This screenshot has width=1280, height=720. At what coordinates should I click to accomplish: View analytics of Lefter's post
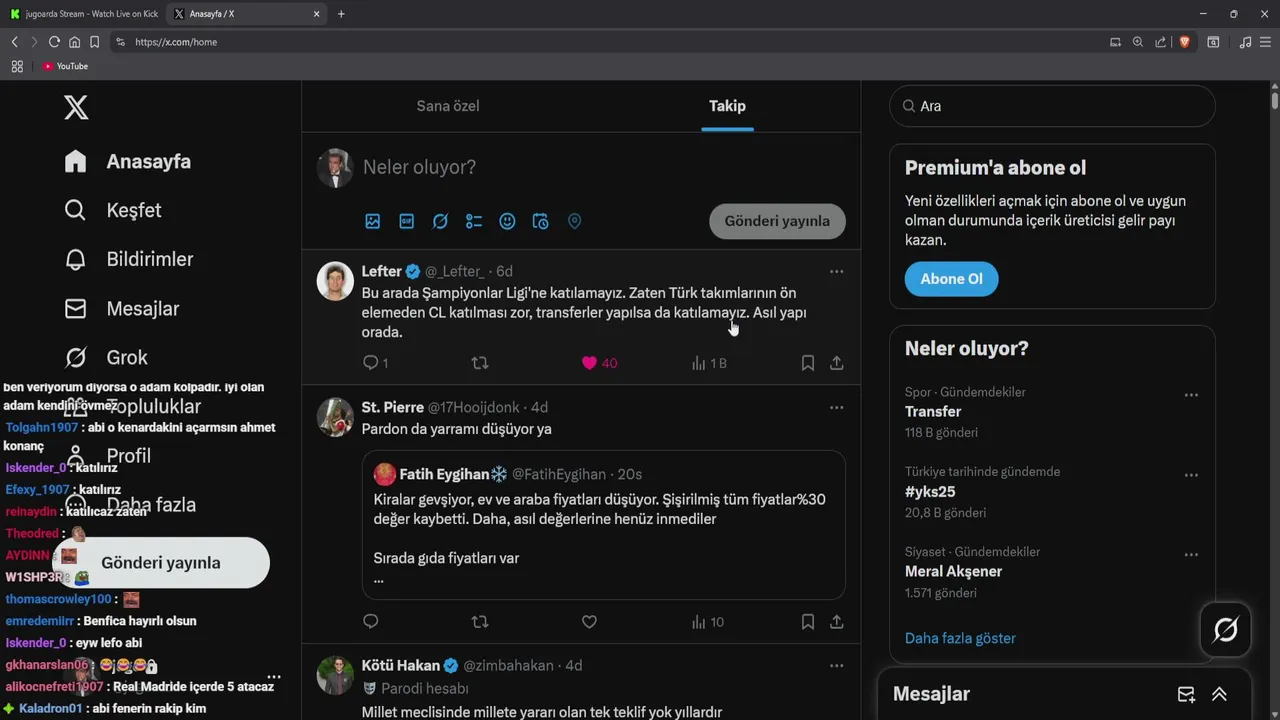708,363
